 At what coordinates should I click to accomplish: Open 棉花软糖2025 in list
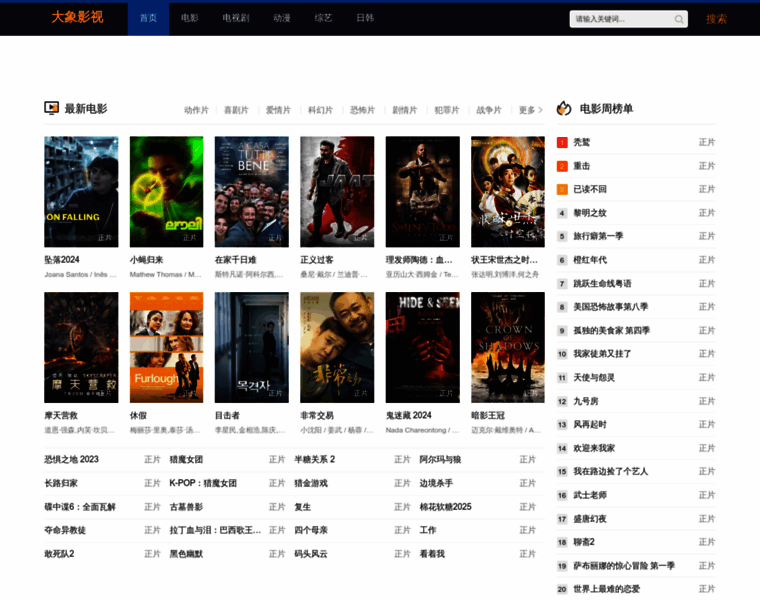click(x=445, y=507)
